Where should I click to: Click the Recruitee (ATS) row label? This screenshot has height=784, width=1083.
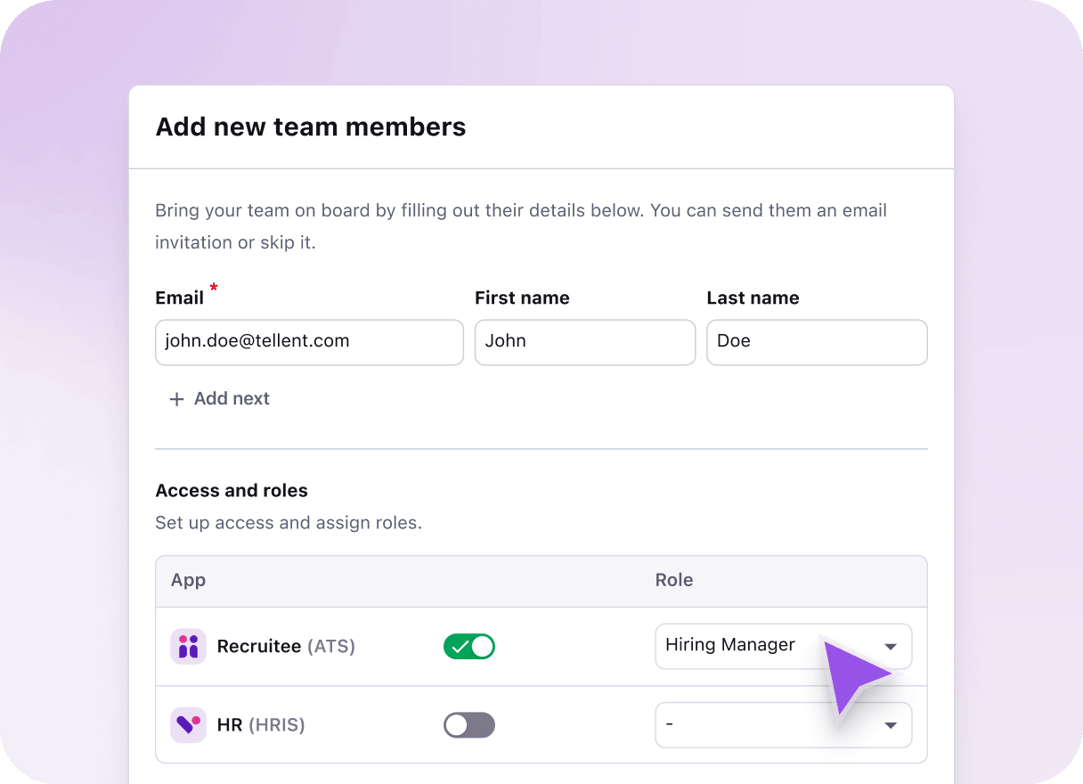[285, 646]
